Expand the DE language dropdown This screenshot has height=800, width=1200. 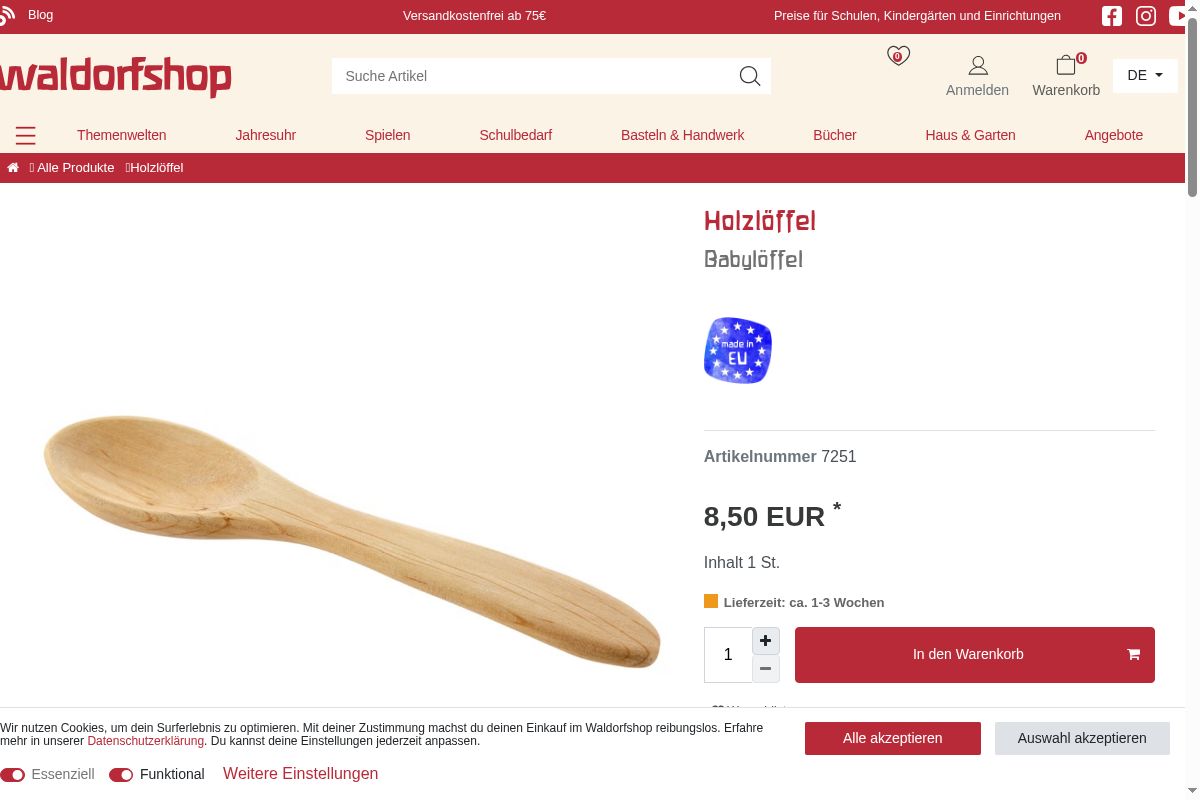1145,75
